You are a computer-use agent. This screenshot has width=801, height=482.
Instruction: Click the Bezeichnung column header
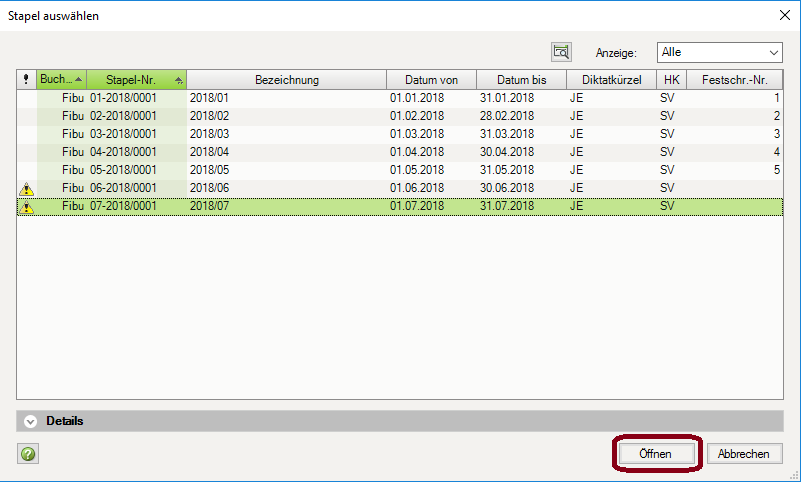coord(286,80)
